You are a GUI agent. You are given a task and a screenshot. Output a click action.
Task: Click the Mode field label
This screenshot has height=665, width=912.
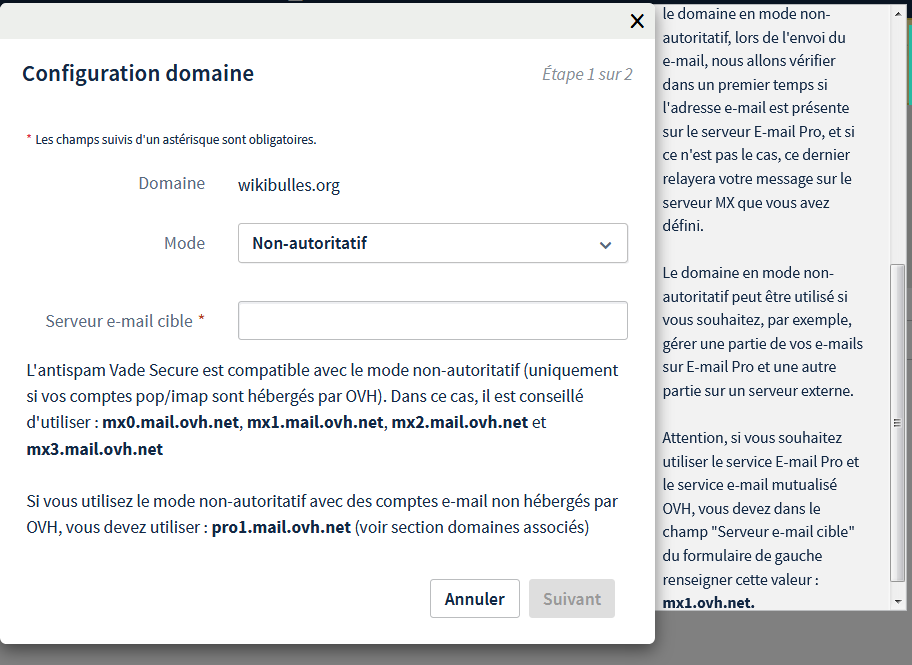pyautogui.click(x=184, y=243)
